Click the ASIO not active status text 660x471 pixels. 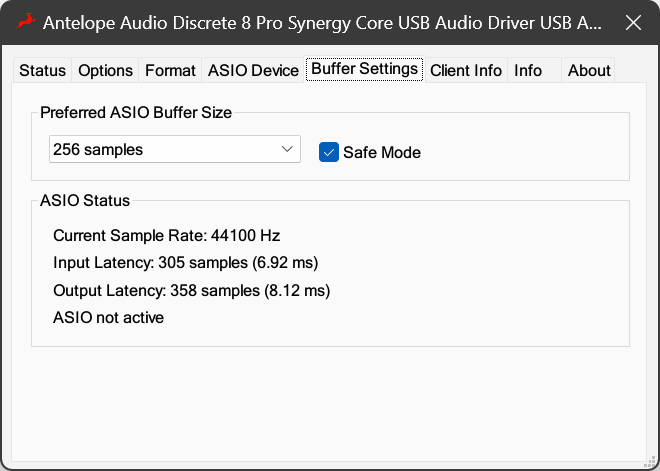click(x=108, y=317)
